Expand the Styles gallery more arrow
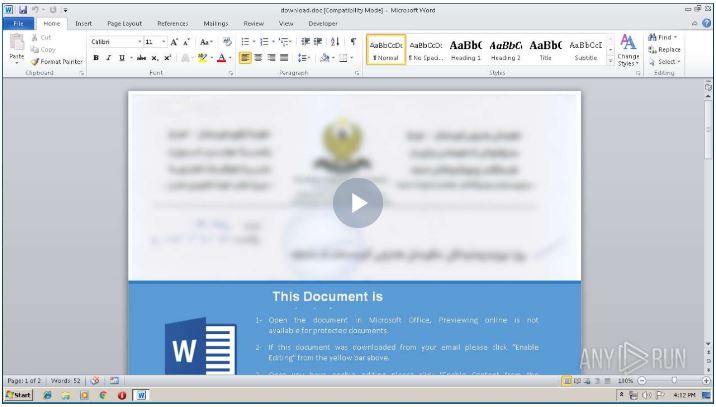This screenshot has width=716, height=407. coord(611,61)
